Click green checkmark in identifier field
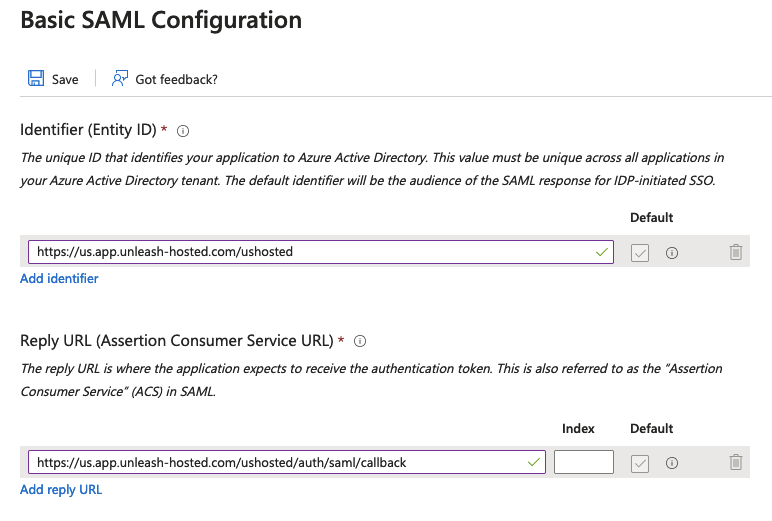Viewport: 772px width, 521px height. [x=601, y=252]
